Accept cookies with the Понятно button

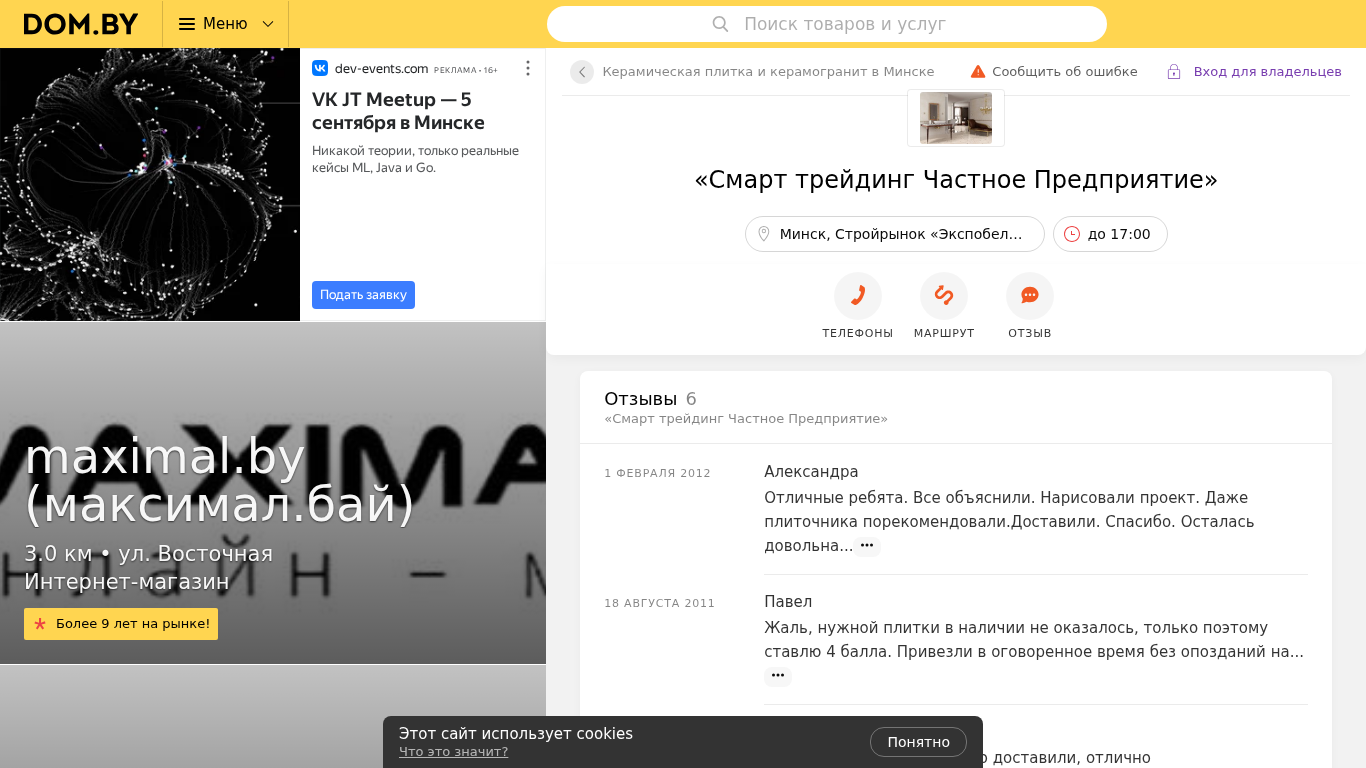click(x=918, y=742)
